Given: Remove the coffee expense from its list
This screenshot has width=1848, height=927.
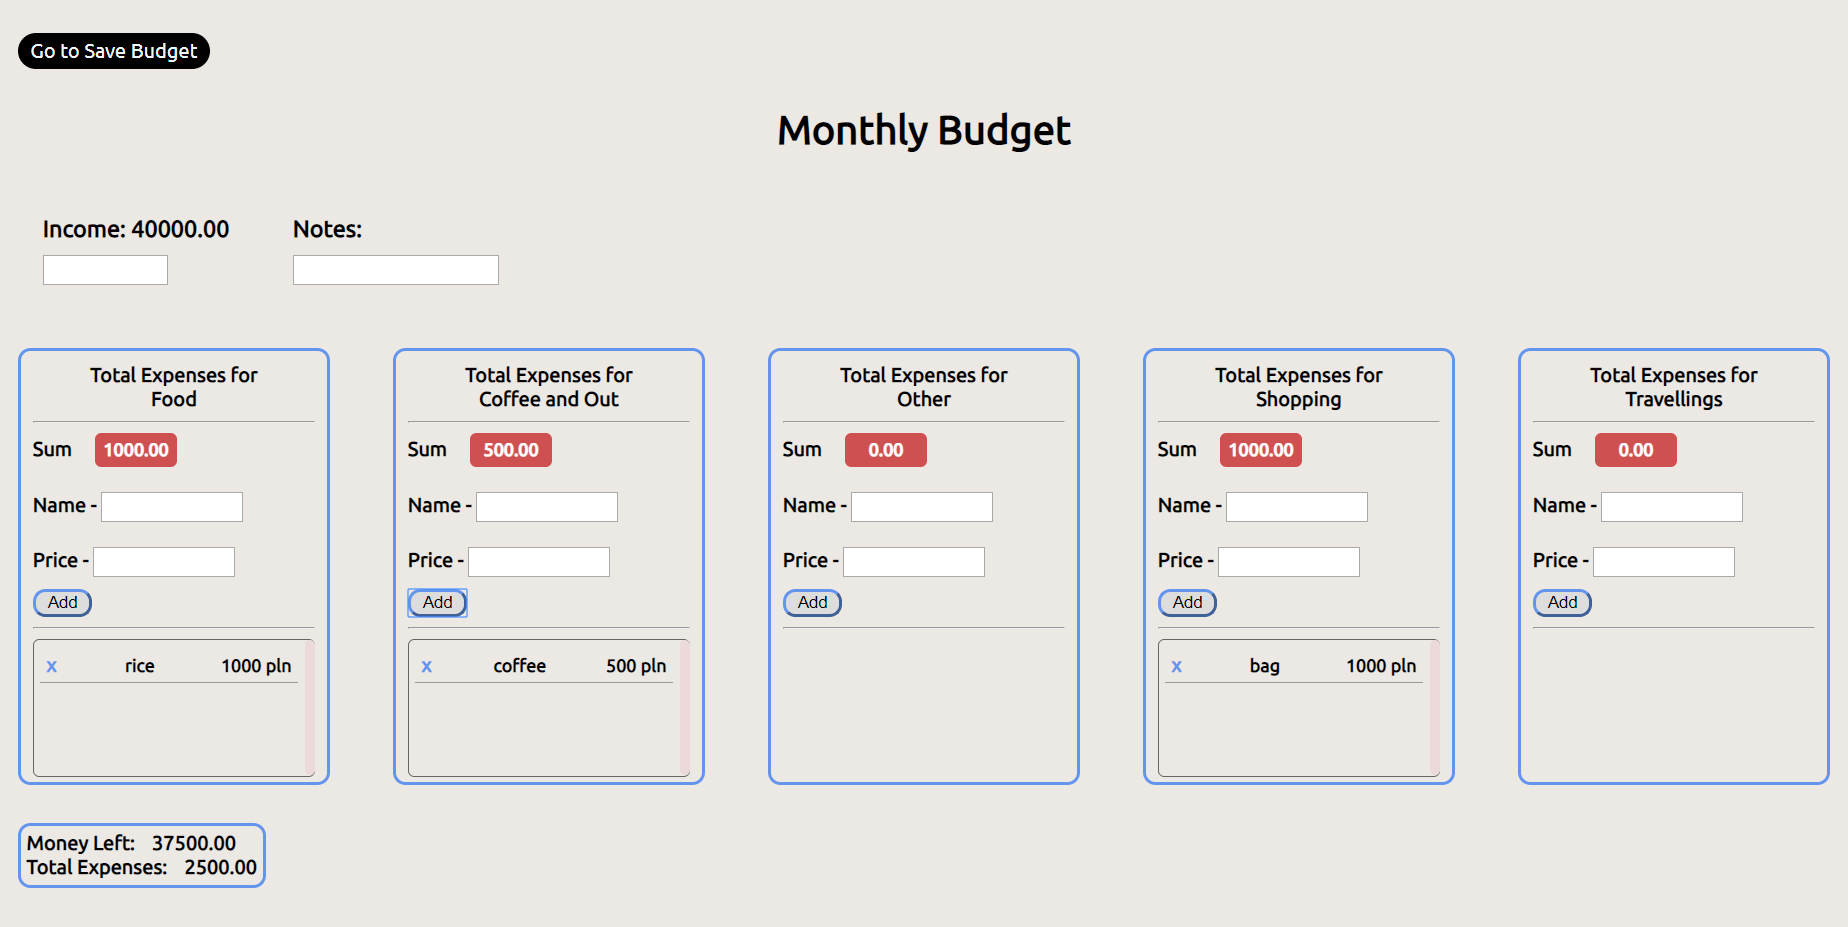Looking at the screenshot, I should tap(427, 665).
